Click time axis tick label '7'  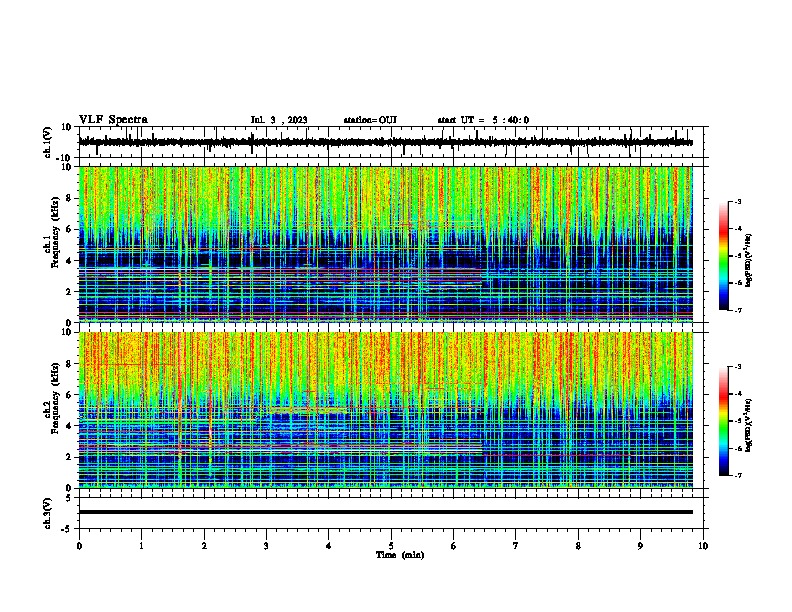point(516,546)
